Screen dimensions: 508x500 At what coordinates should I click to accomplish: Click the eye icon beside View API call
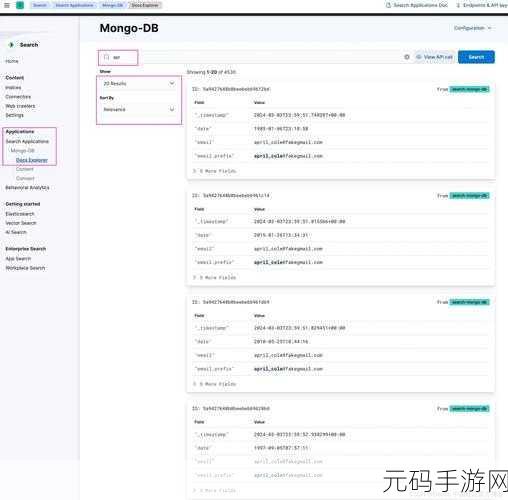click(419, 57)
